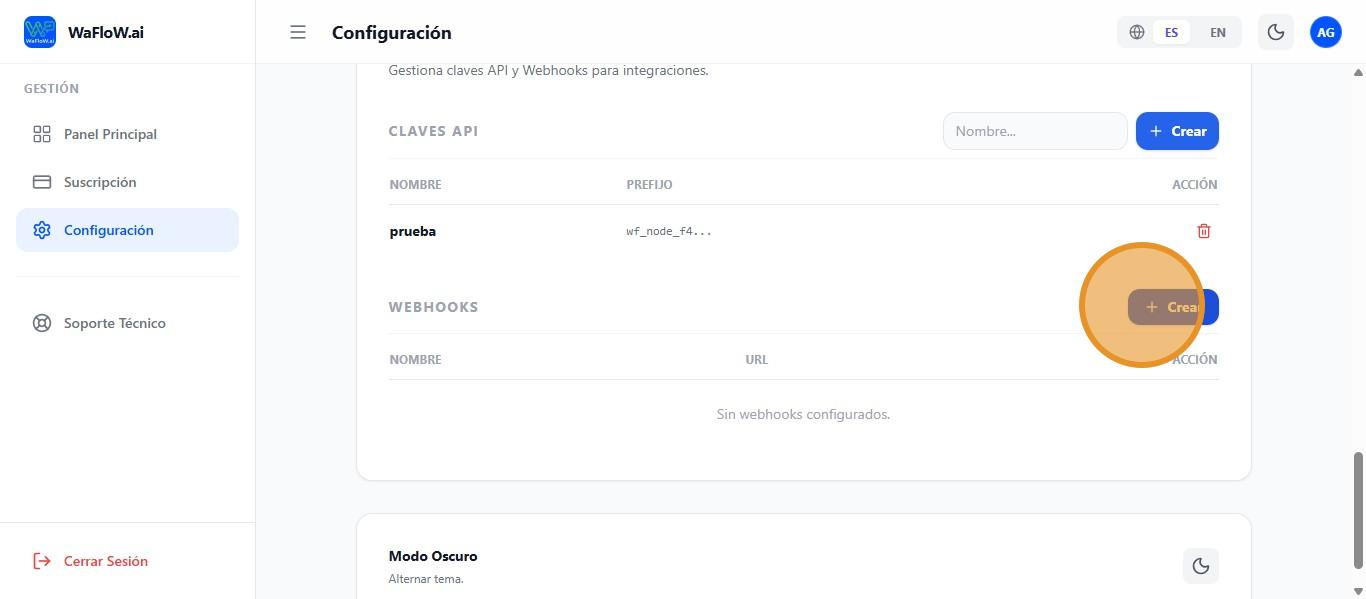Image resolution: width=1366 pixels, height=599 pixels.
Task: Focus the API key Nombre field
Action: 1035,131
